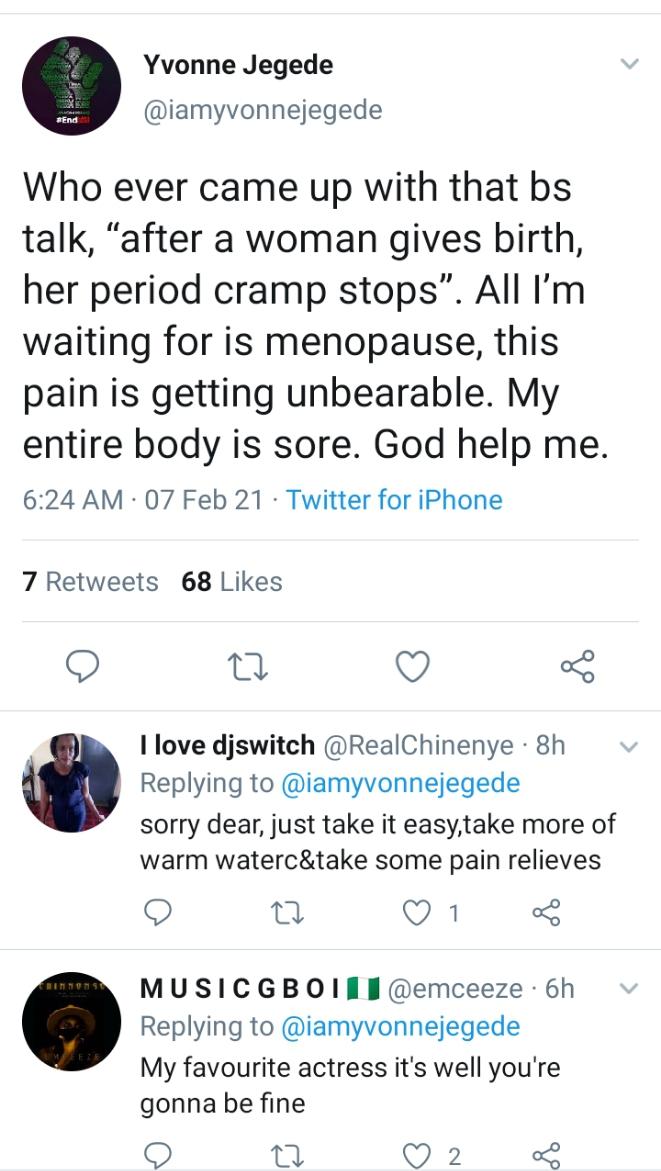View the 7 Retweets list
Image resolution: width=661 pixels, height=1171 pixels.
[90, 581]
